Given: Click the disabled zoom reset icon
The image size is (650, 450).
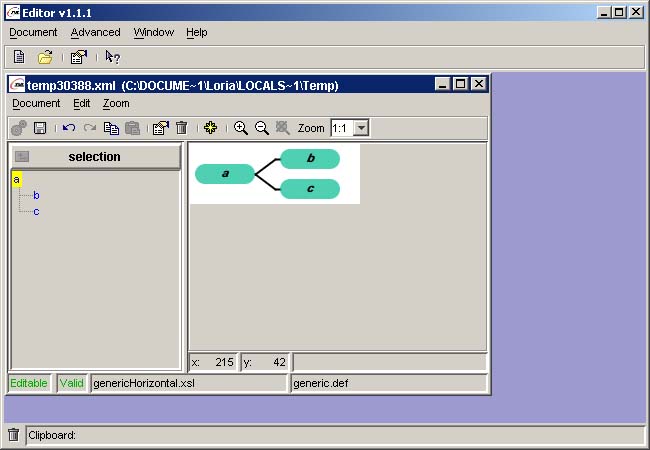Looking at the screenshot, I should point(283,128).
